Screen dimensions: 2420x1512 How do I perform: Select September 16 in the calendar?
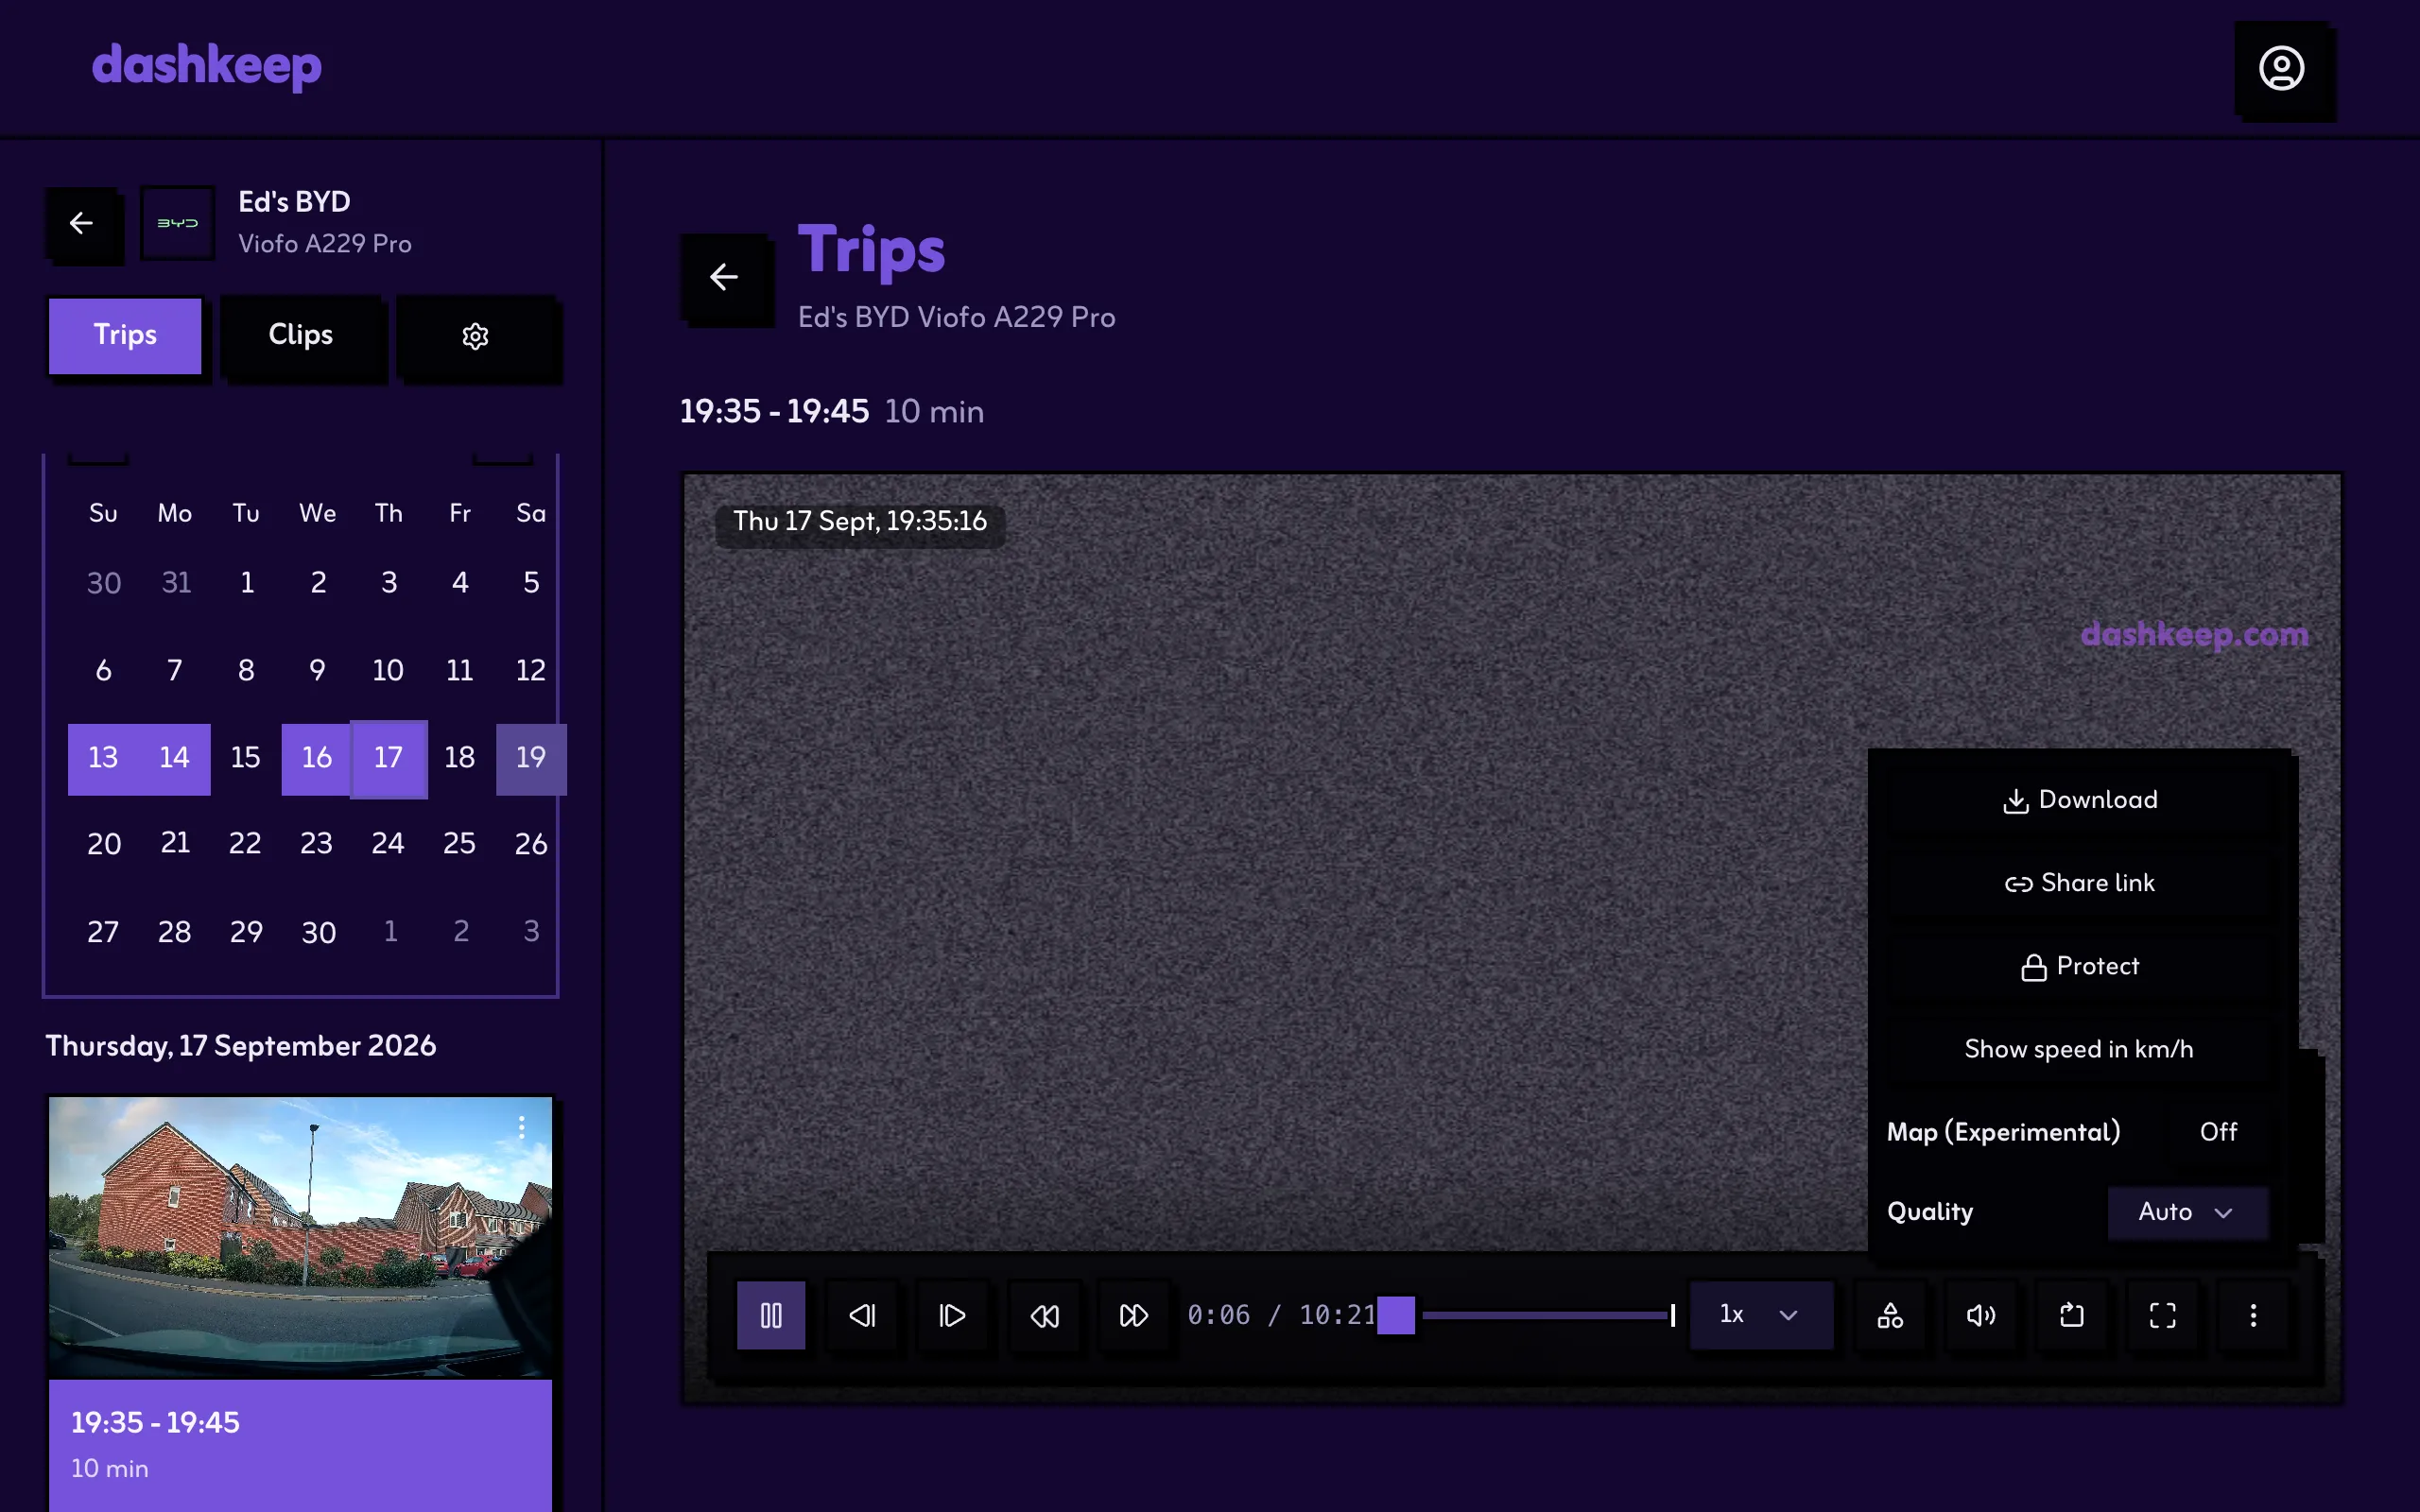pyautogui.click(x=317, y=759)
